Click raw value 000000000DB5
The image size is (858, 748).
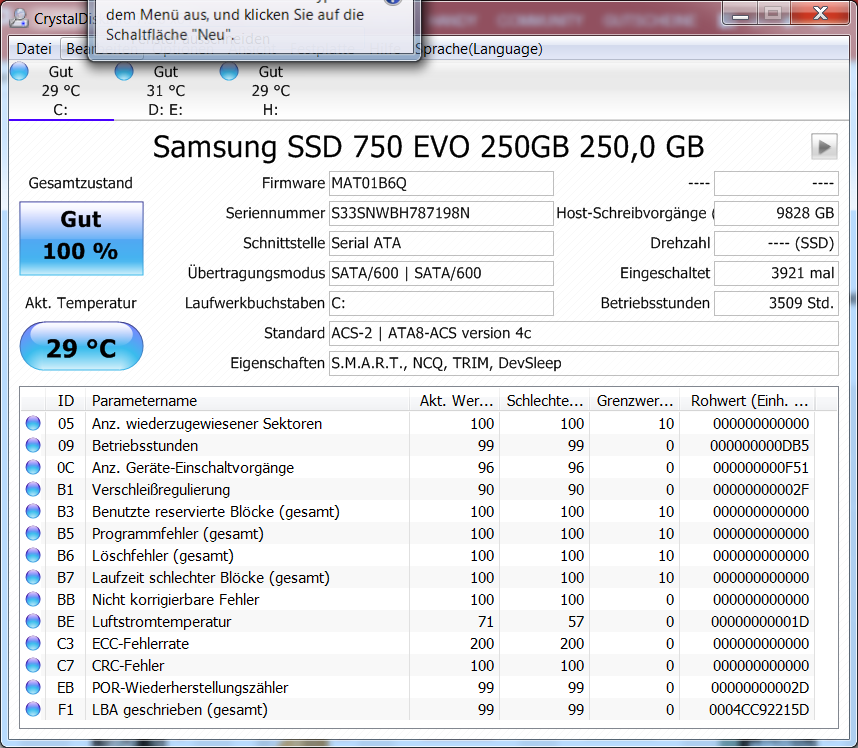(760, 445)
